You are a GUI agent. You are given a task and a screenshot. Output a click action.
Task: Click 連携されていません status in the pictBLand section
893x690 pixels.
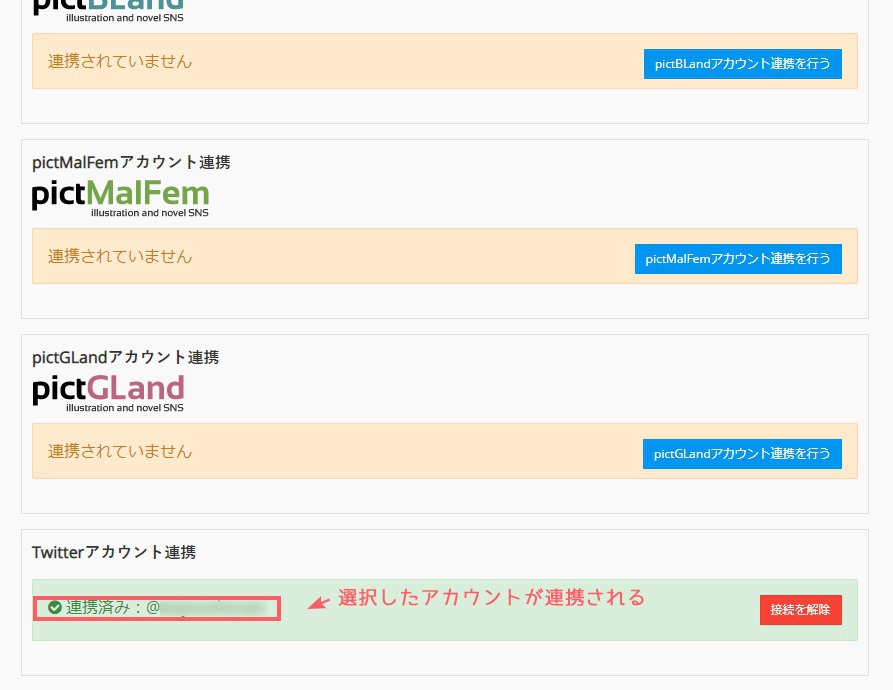tap(120, 61)
